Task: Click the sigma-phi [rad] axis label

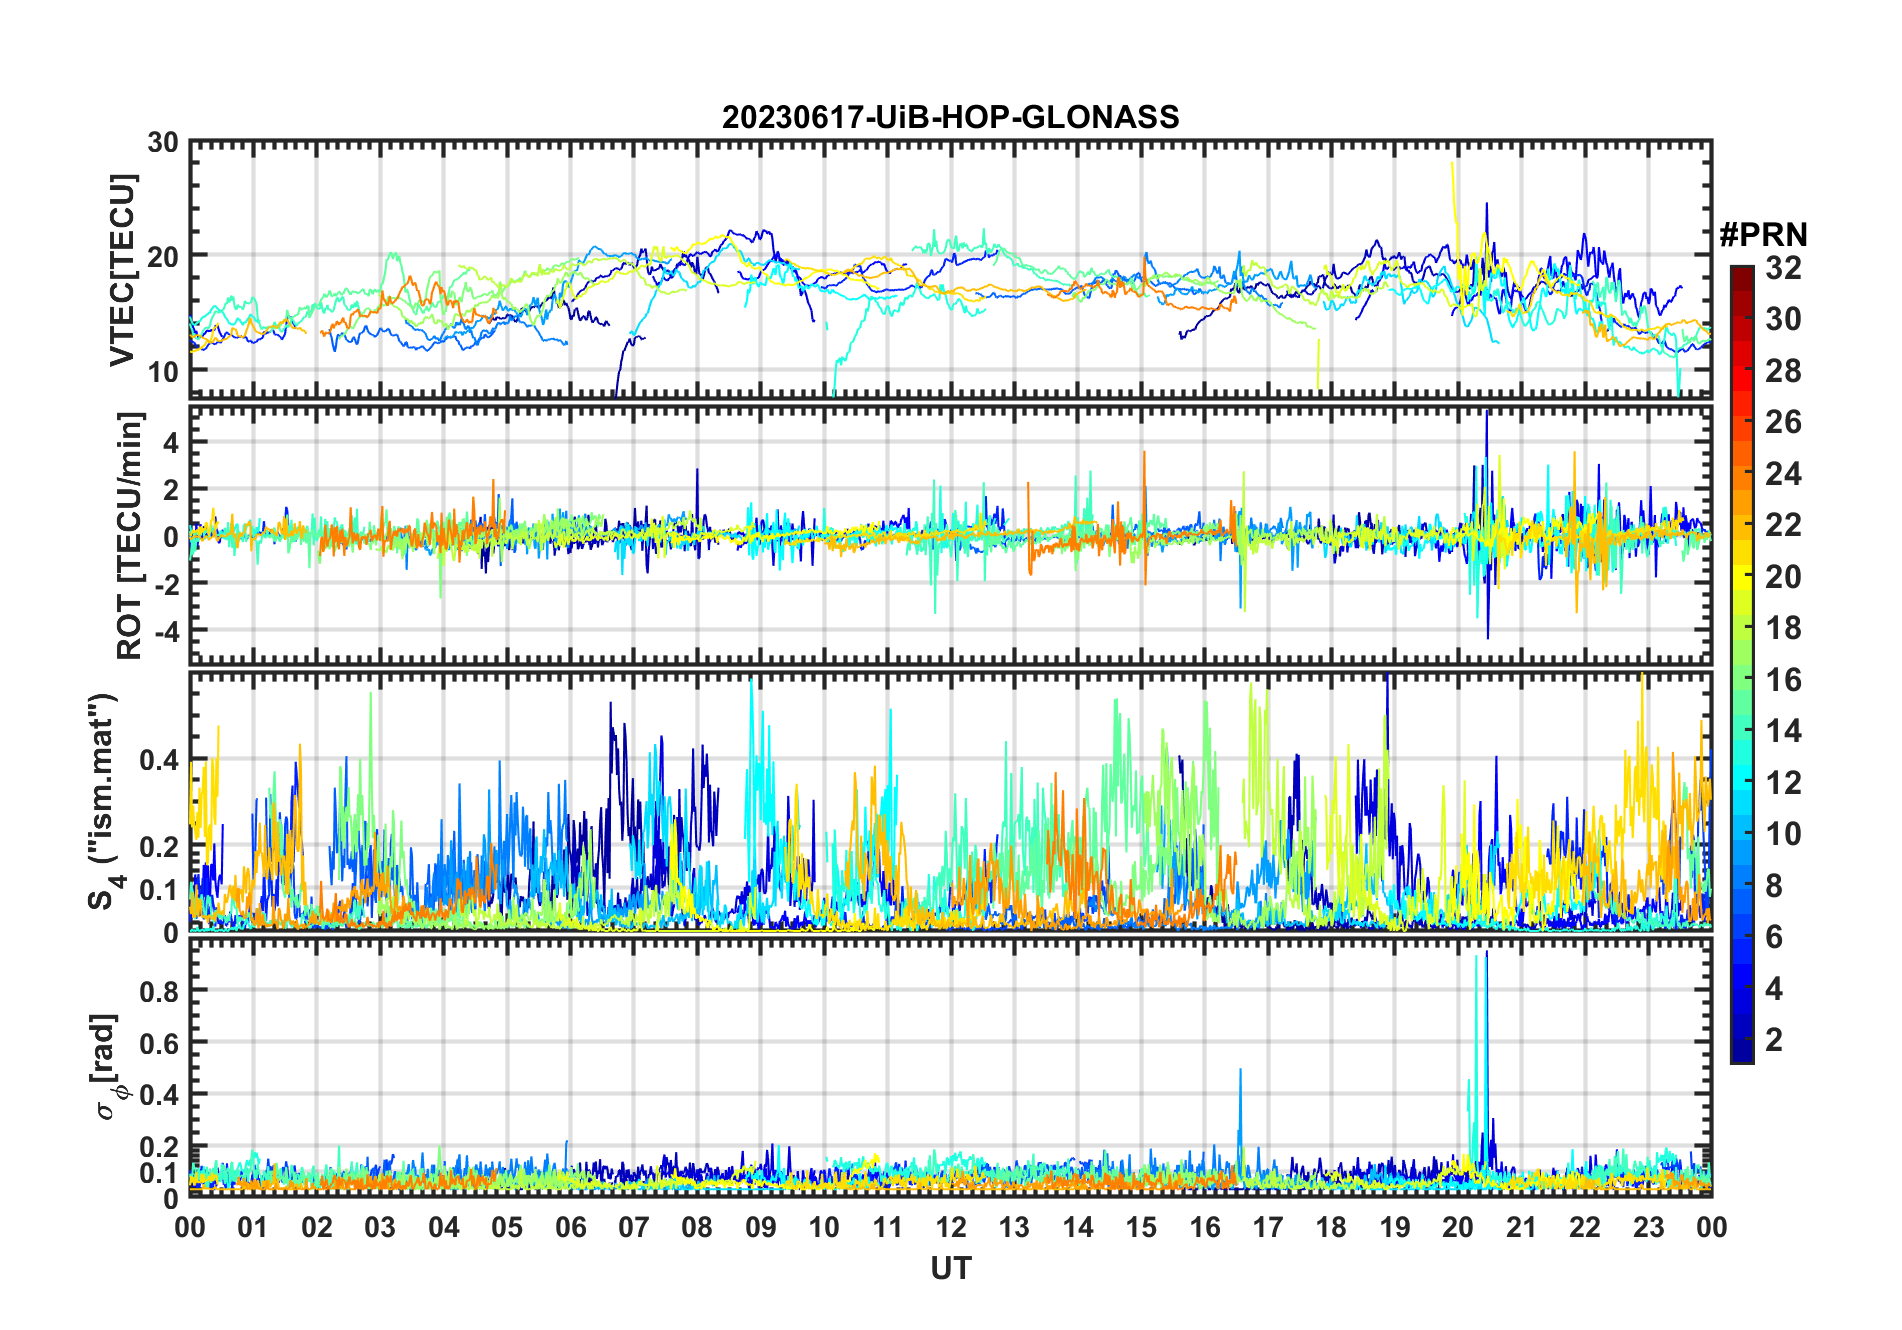Action: 112,1066
